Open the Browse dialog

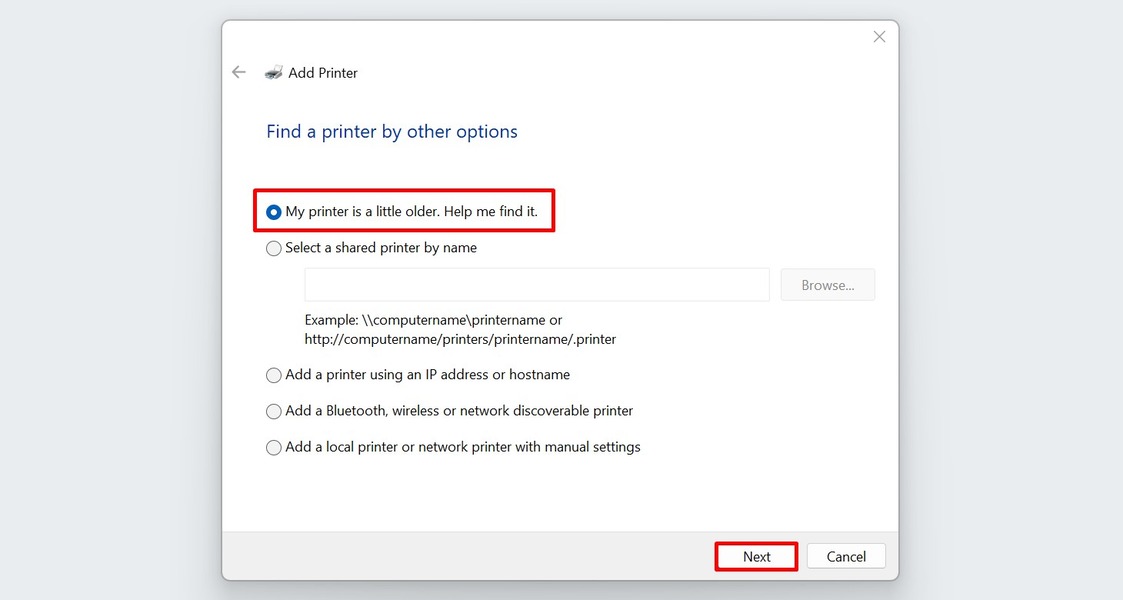pyautogui.click(x=827, y=284)
